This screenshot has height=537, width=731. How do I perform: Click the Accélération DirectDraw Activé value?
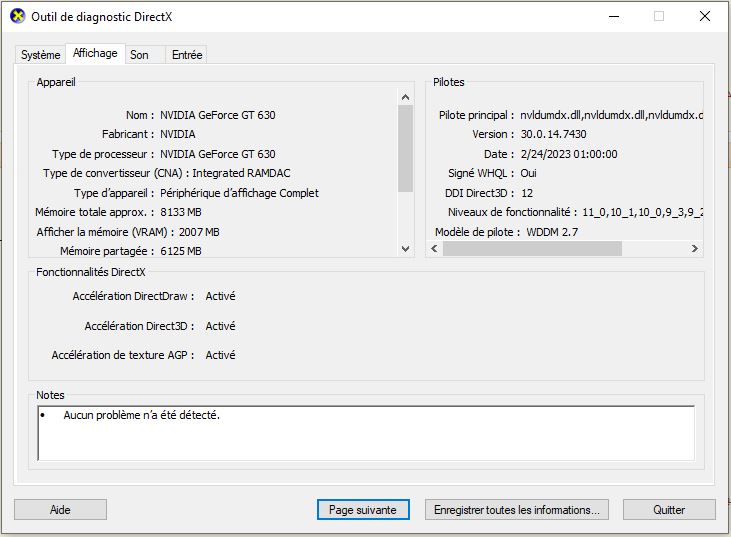221,296
